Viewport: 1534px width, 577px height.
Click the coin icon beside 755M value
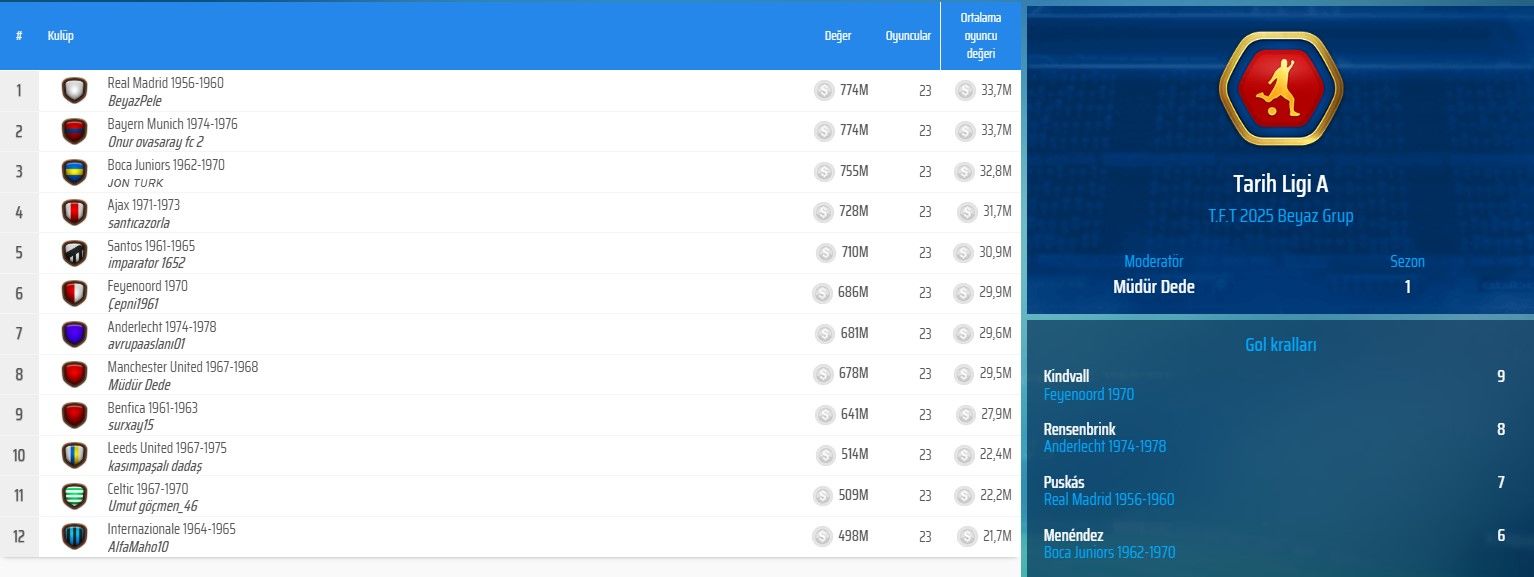(x=823, y=172)
